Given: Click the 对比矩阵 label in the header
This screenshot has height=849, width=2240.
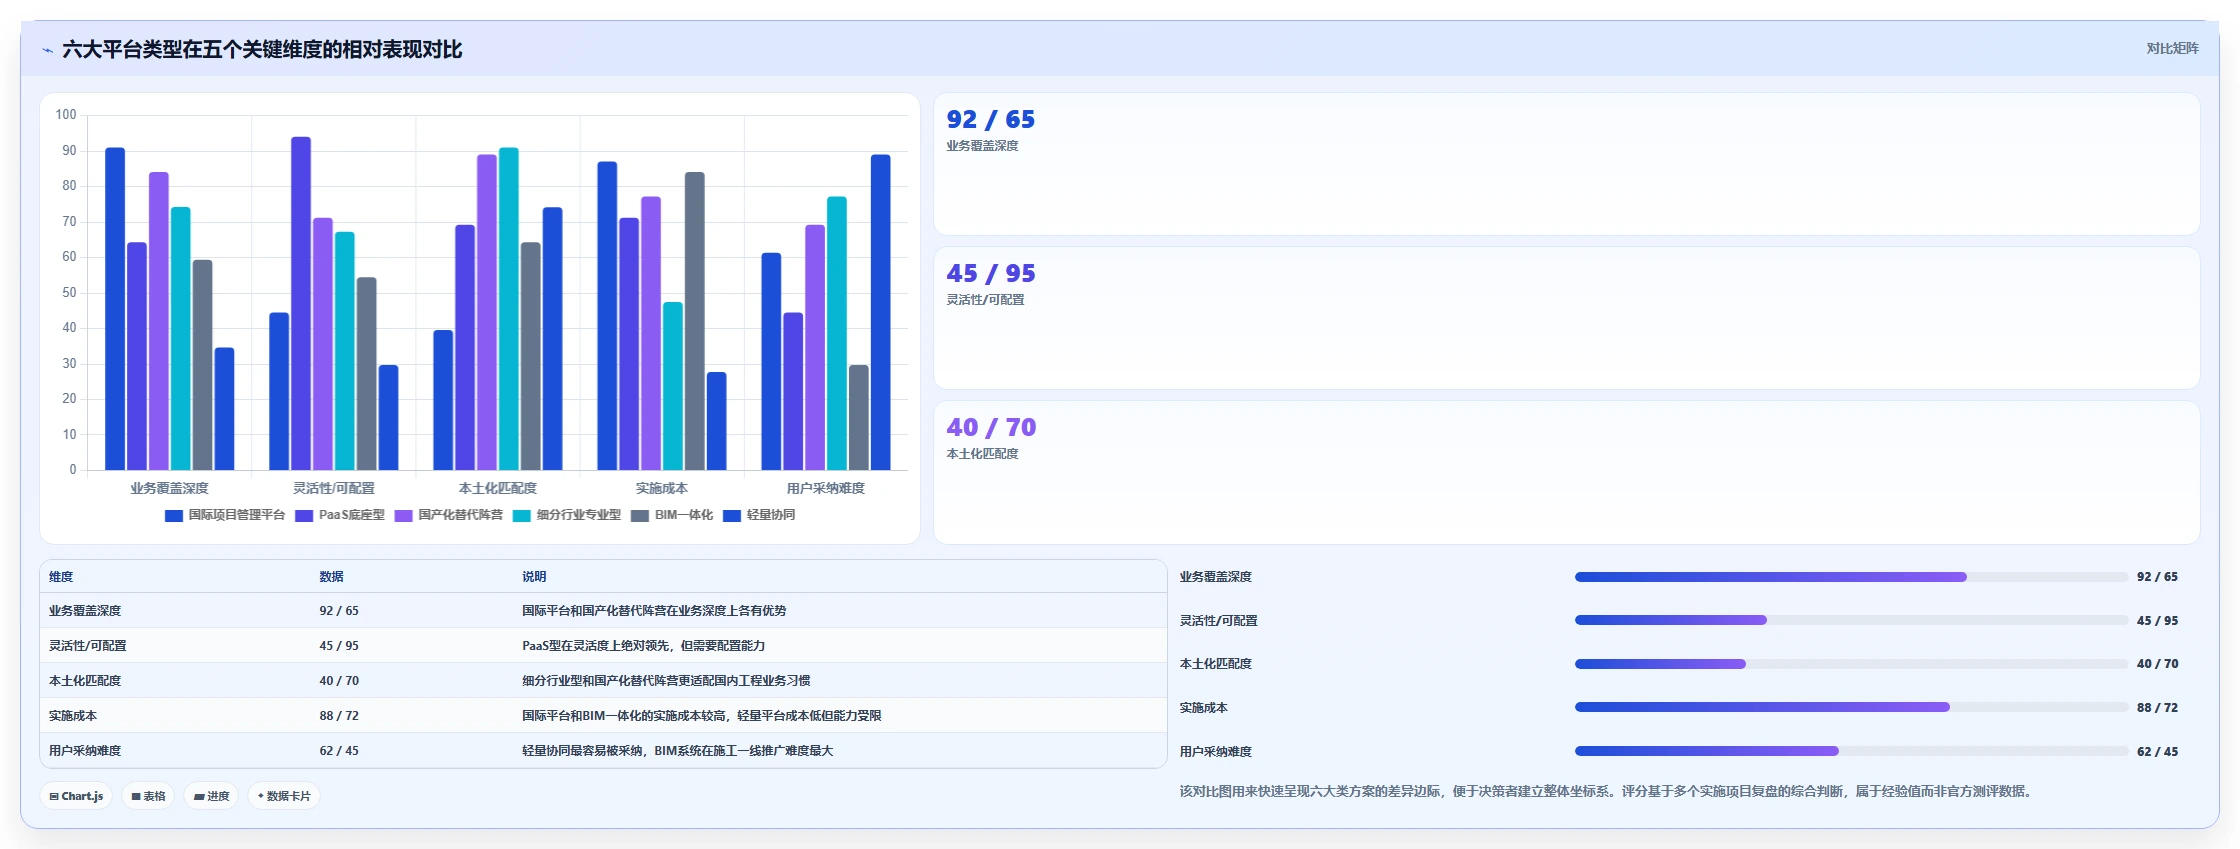Looking at the screenshot, I should coord(2172,48).
